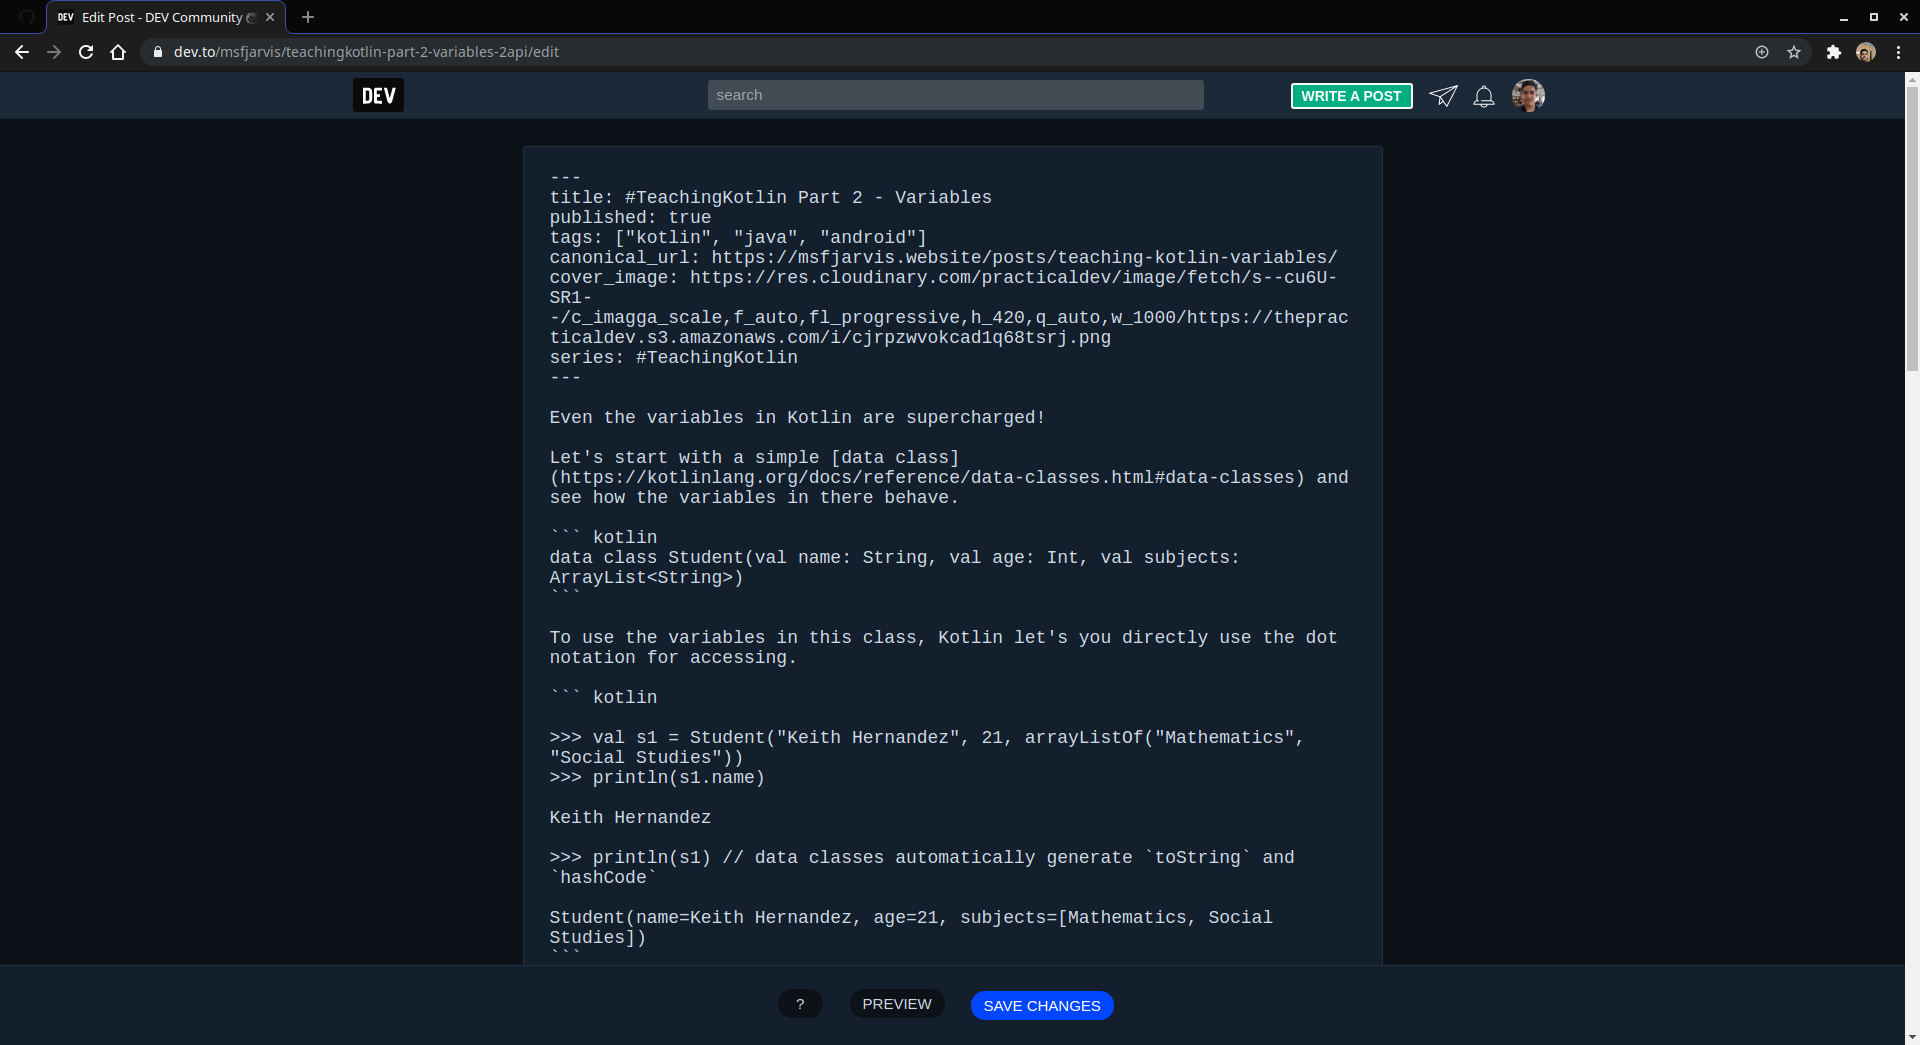Go to DEV home via logo
Viewport: 1920px width, 1045px height.
[378, 95]
